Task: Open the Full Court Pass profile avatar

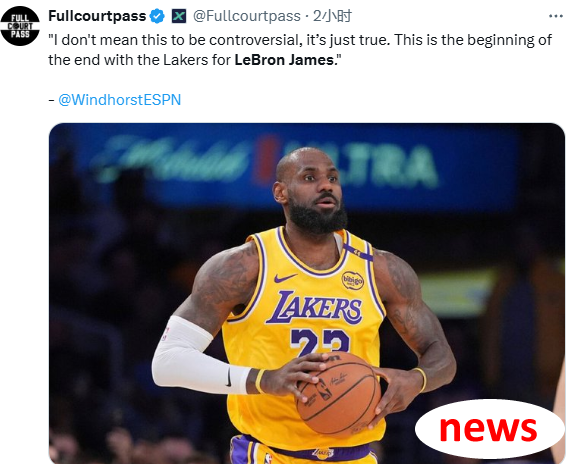Action: [20, 26]
